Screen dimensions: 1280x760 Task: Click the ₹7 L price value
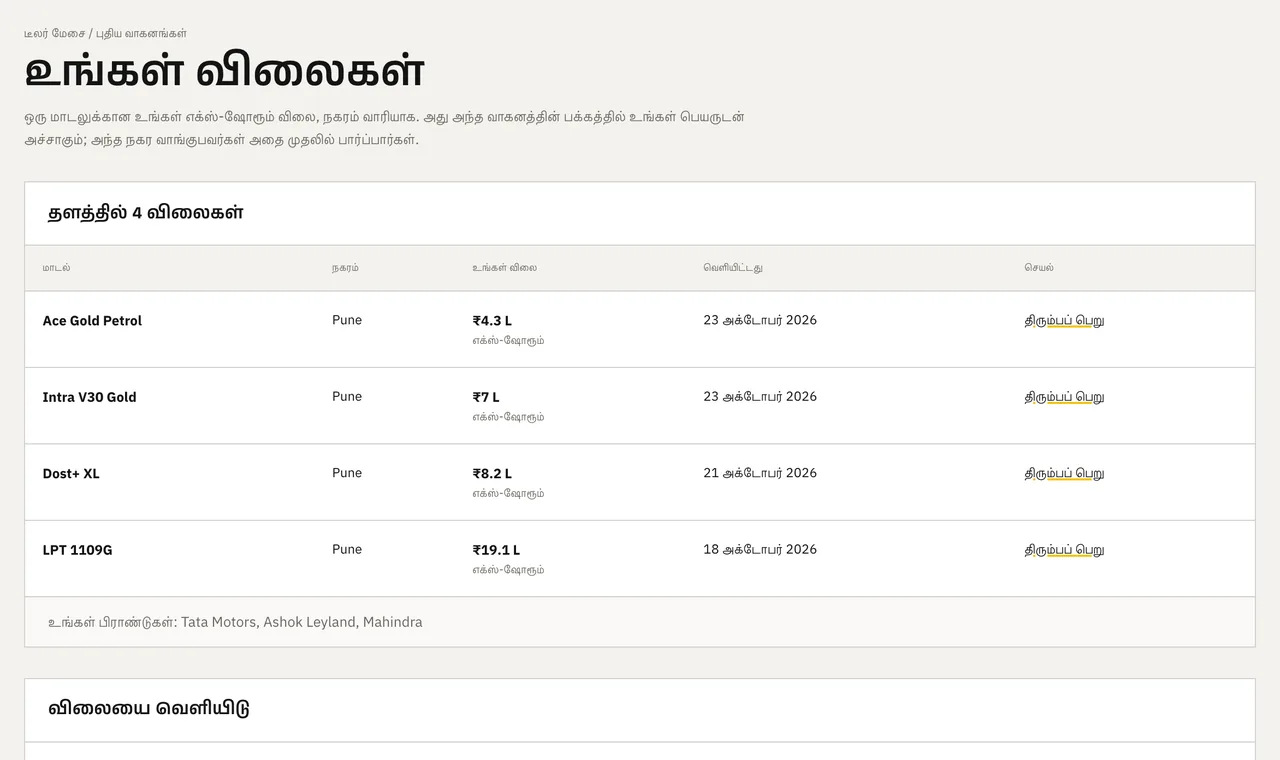(486, 397)
